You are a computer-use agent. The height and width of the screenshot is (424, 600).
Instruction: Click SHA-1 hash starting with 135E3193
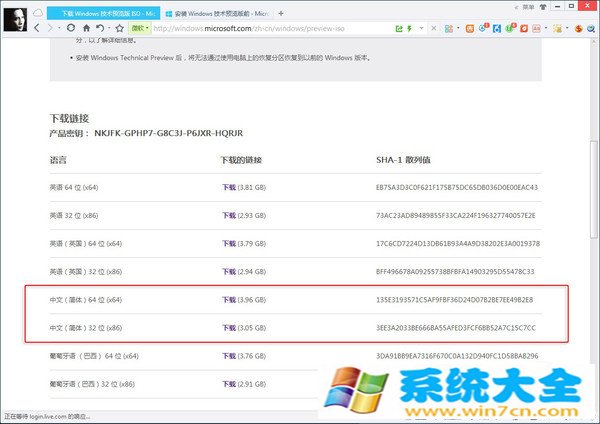coord(455,300)
